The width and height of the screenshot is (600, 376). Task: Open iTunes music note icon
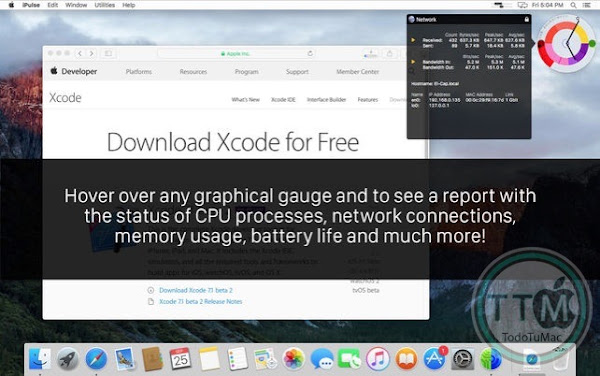[378, 359]
